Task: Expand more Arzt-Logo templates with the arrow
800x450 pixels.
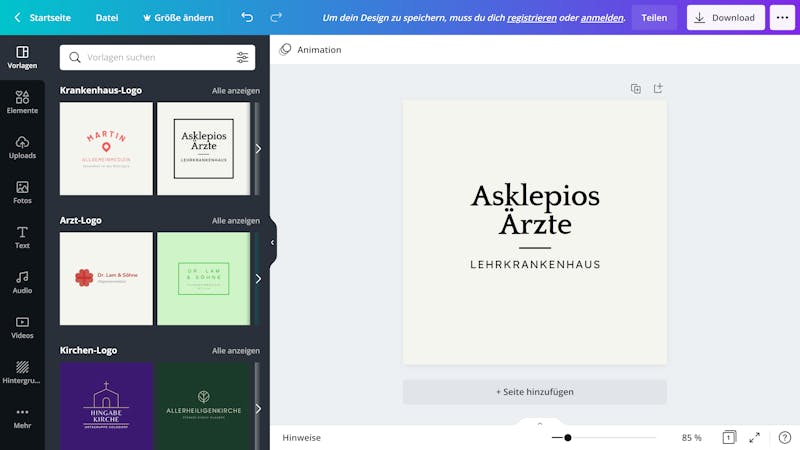Action: click(258, 279)
